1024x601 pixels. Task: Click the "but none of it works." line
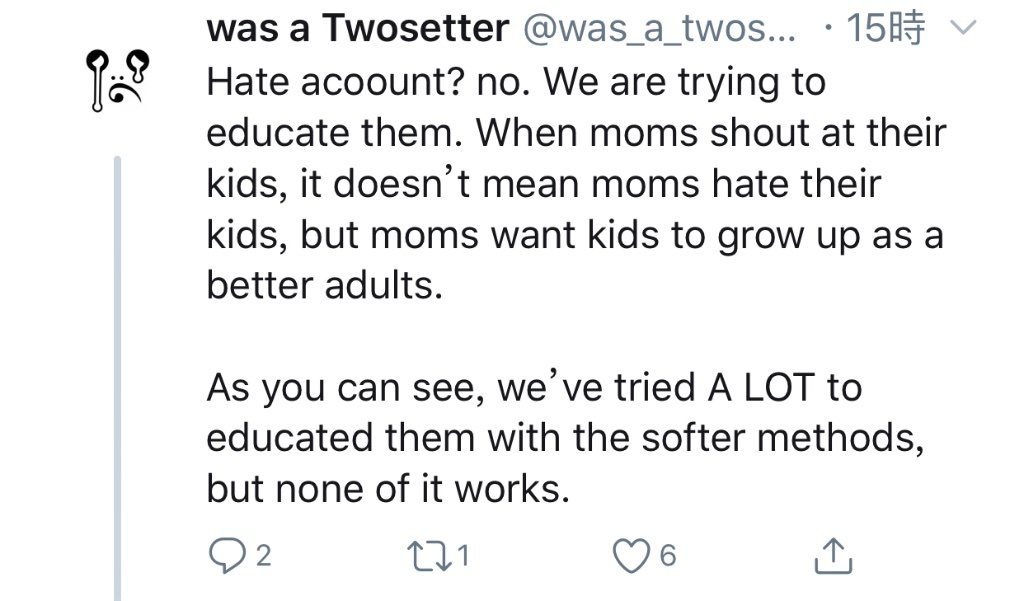pos(388,489)
